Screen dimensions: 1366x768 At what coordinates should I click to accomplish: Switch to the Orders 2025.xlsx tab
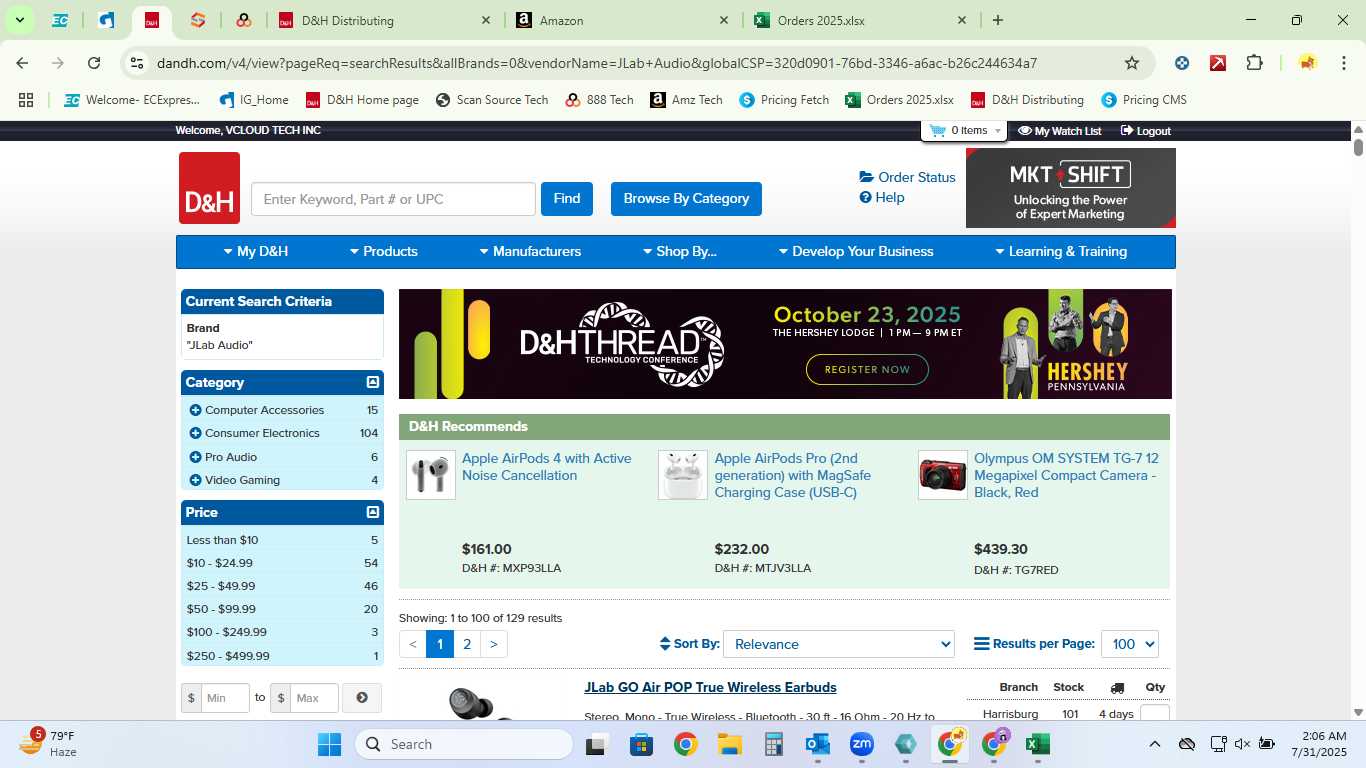click(x=858, y=20)
